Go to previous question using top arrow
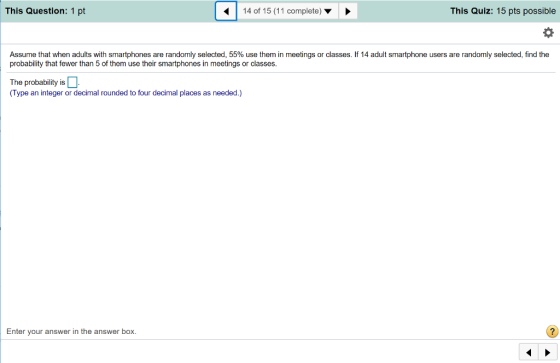The width and height of the screenshot is (560, 363). (226, 11)
